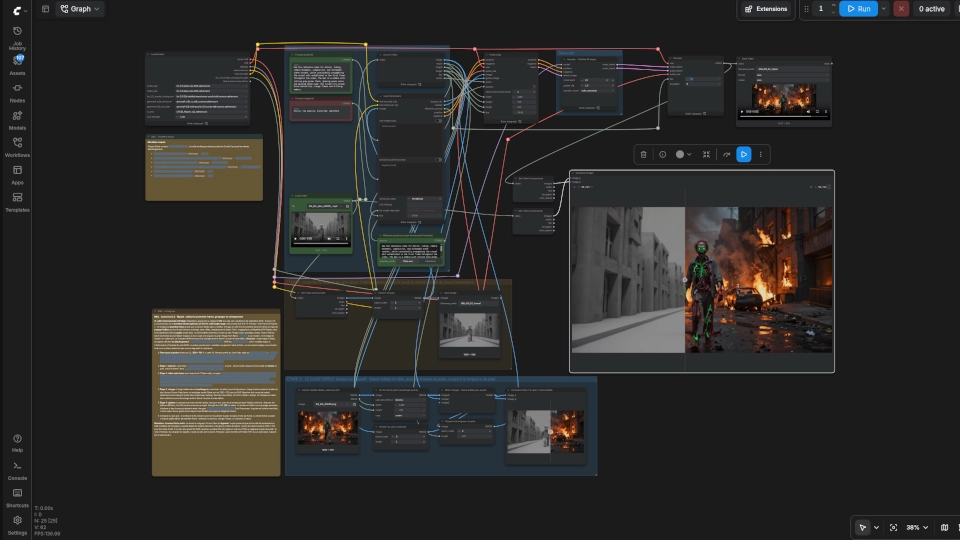Click the red negative prompt text box
This screenshot has height=540, width=960.
321,111
